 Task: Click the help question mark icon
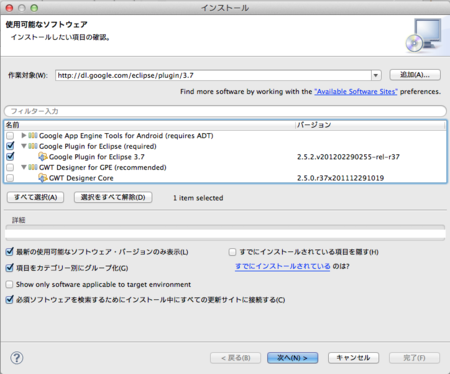[x=17, y=358]
